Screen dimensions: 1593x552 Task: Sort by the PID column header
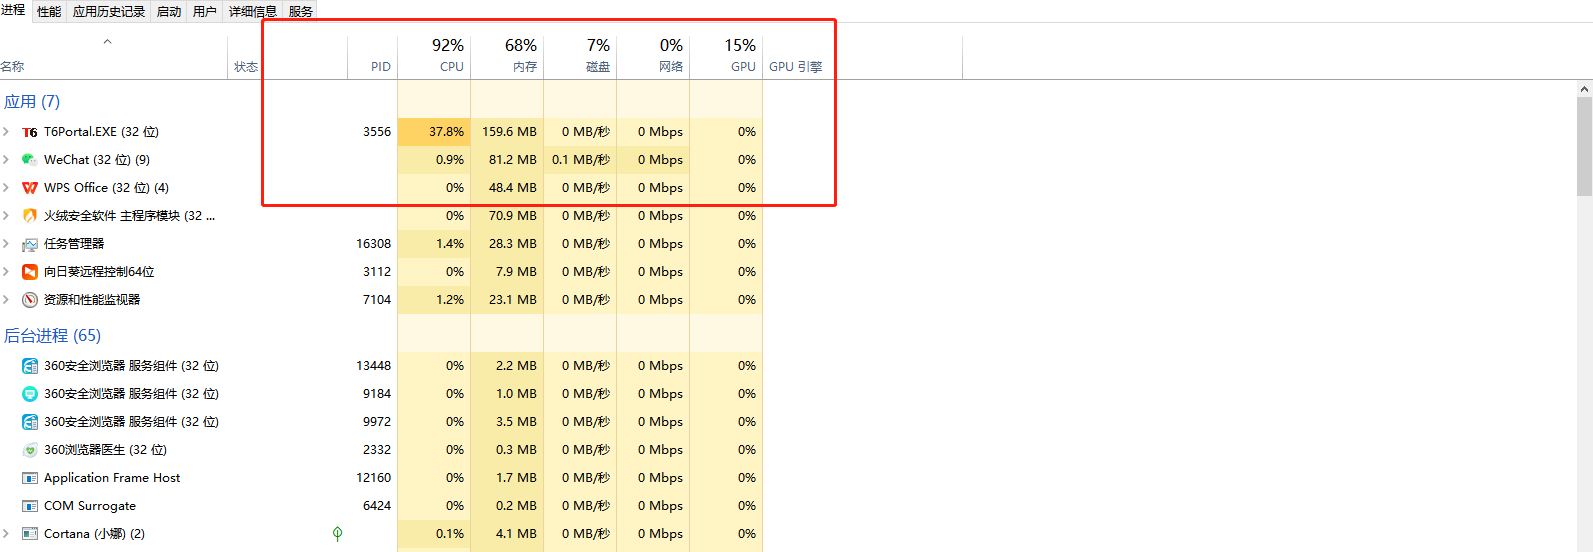[x=372, y=58]
